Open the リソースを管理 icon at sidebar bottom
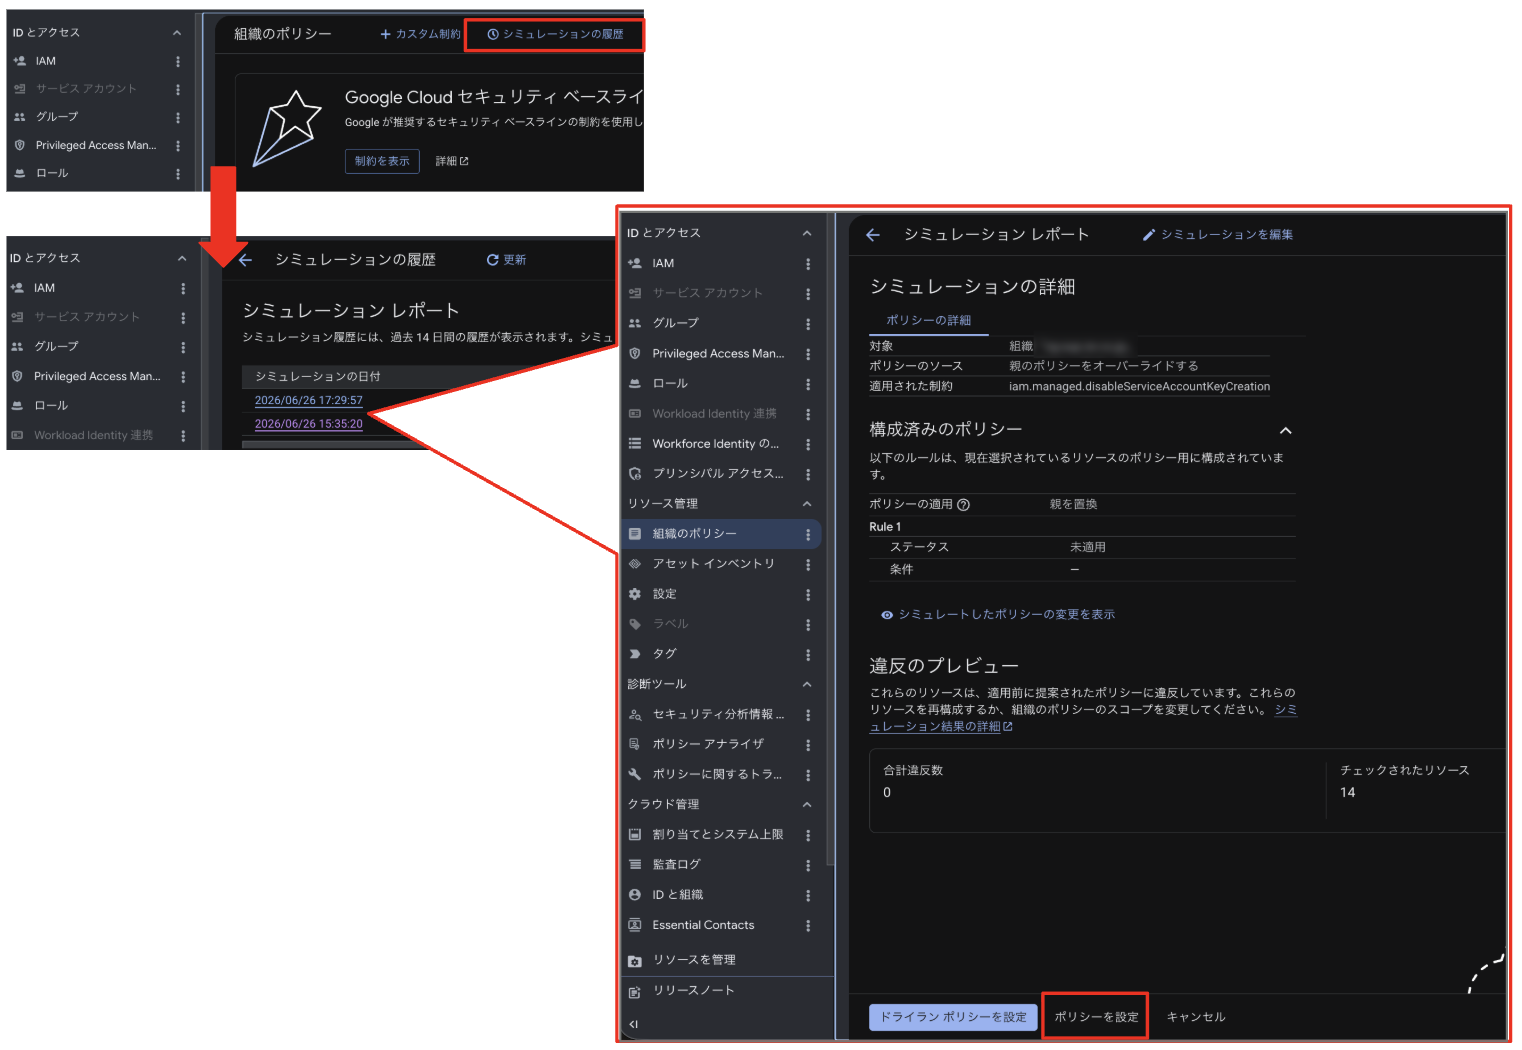The height and width of the screenshot is (1050, 1522). (x=635, y=960)
